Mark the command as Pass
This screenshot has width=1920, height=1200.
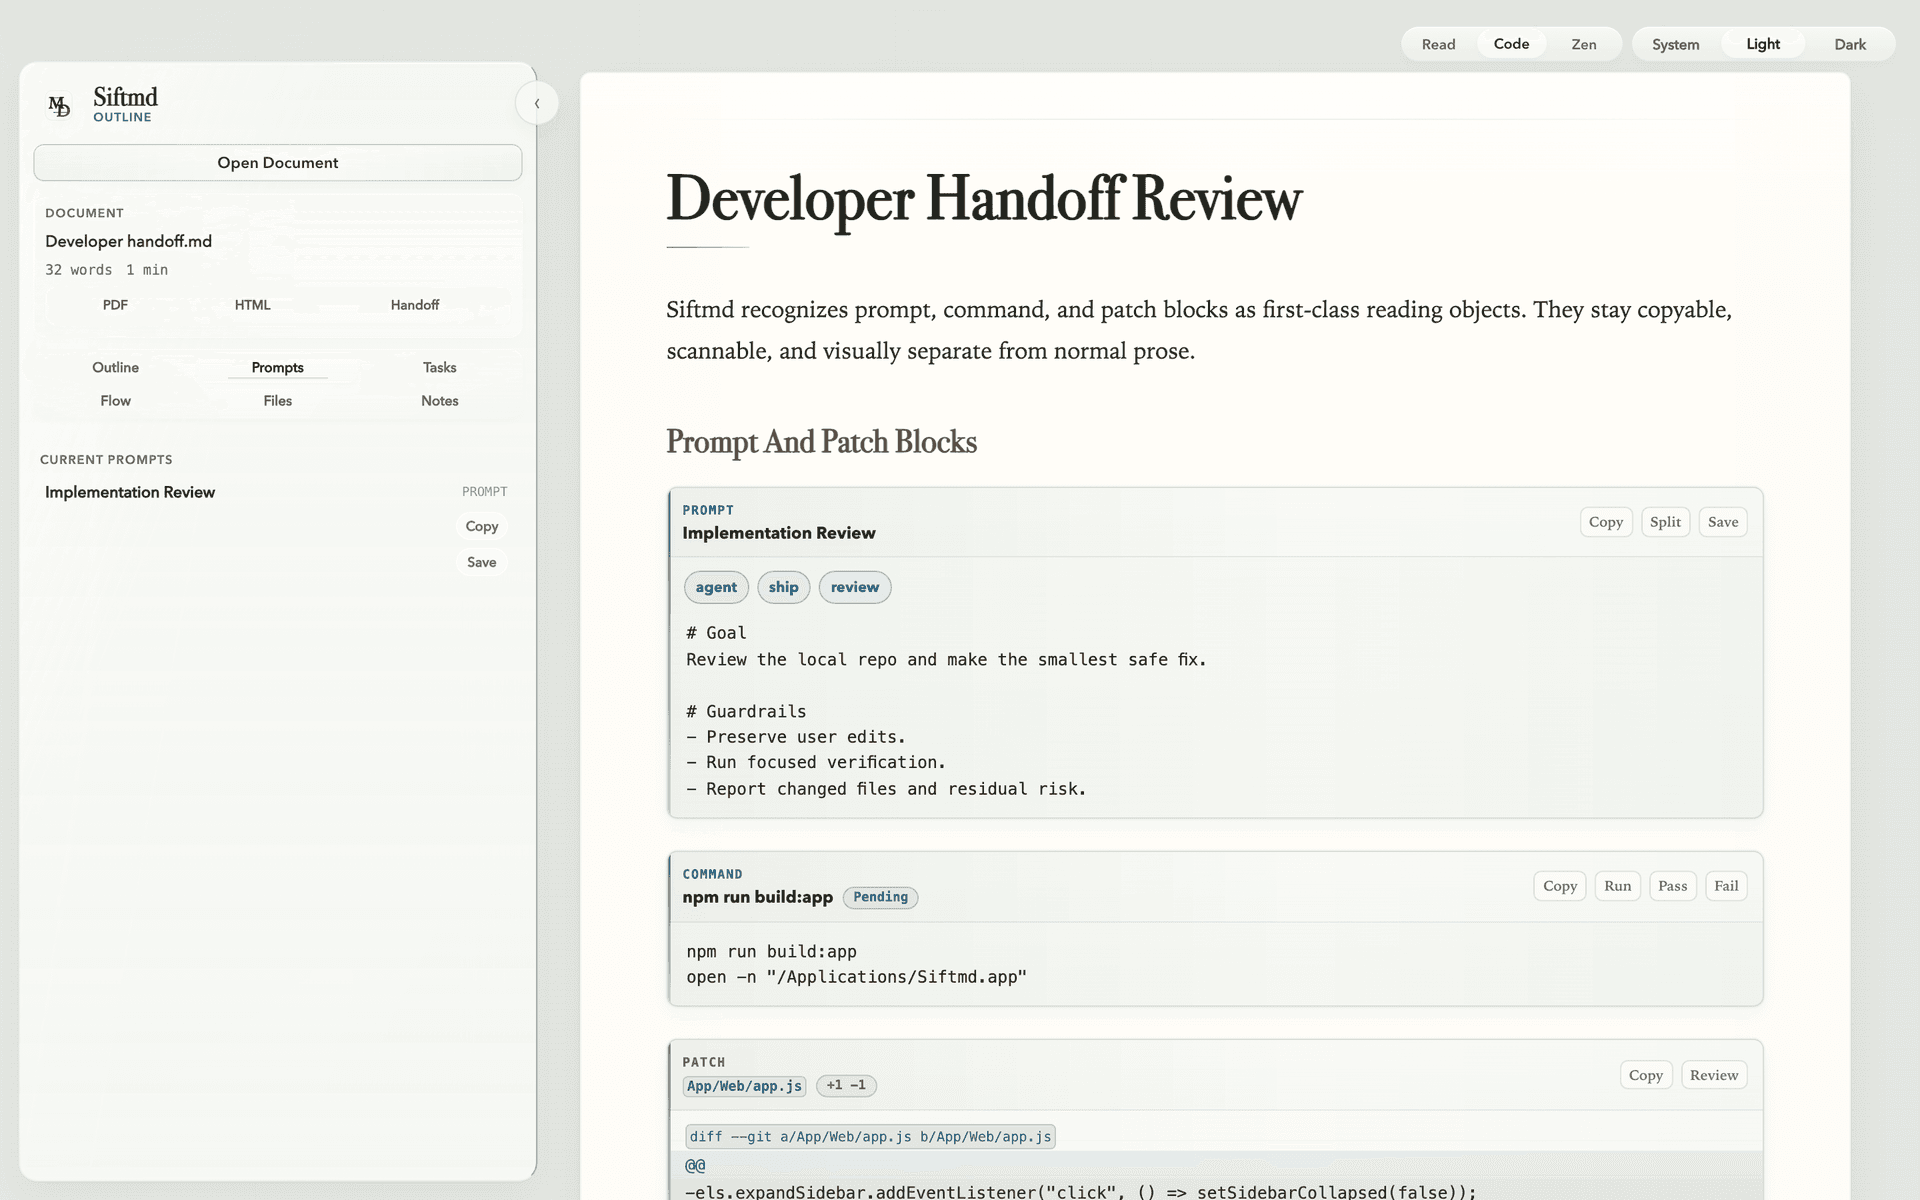pyautogui.click(x=1673, y=886)
